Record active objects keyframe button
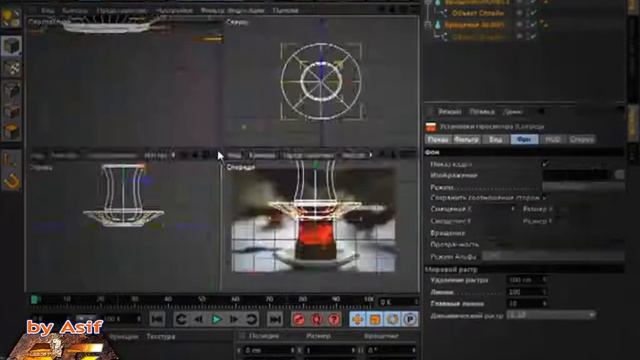Image resolution: width=640 pixels, height=360 pixels. pyautogui.click(x=299, y=319)
